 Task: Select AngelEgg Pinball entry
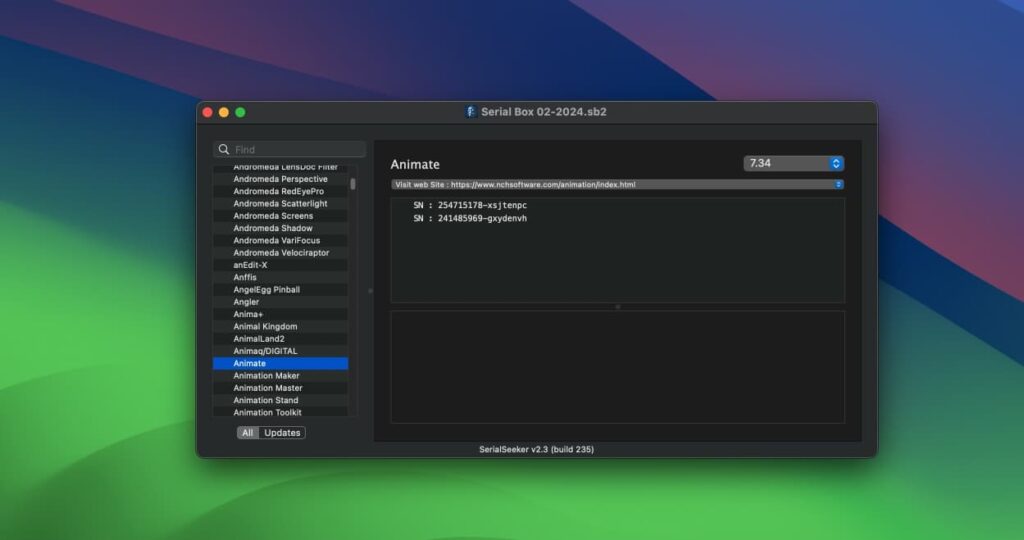[281, 290]
